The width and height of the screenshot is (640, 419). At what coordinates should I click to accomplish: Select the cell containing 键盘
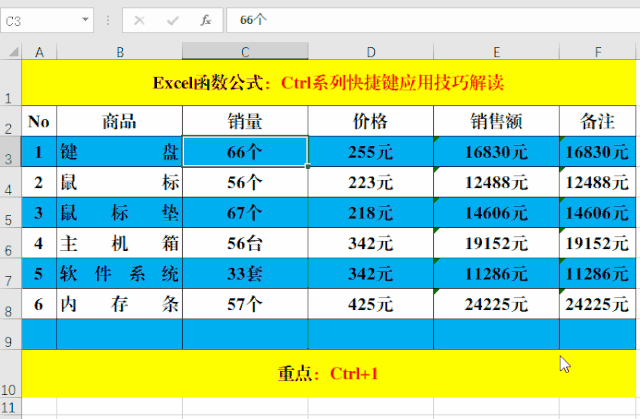pyautogui.click(x=119, y=152)
